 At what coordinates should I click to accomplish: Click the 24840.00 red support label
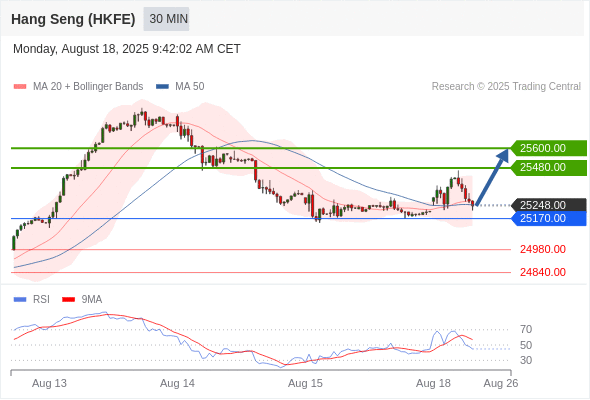pos(543,272)
